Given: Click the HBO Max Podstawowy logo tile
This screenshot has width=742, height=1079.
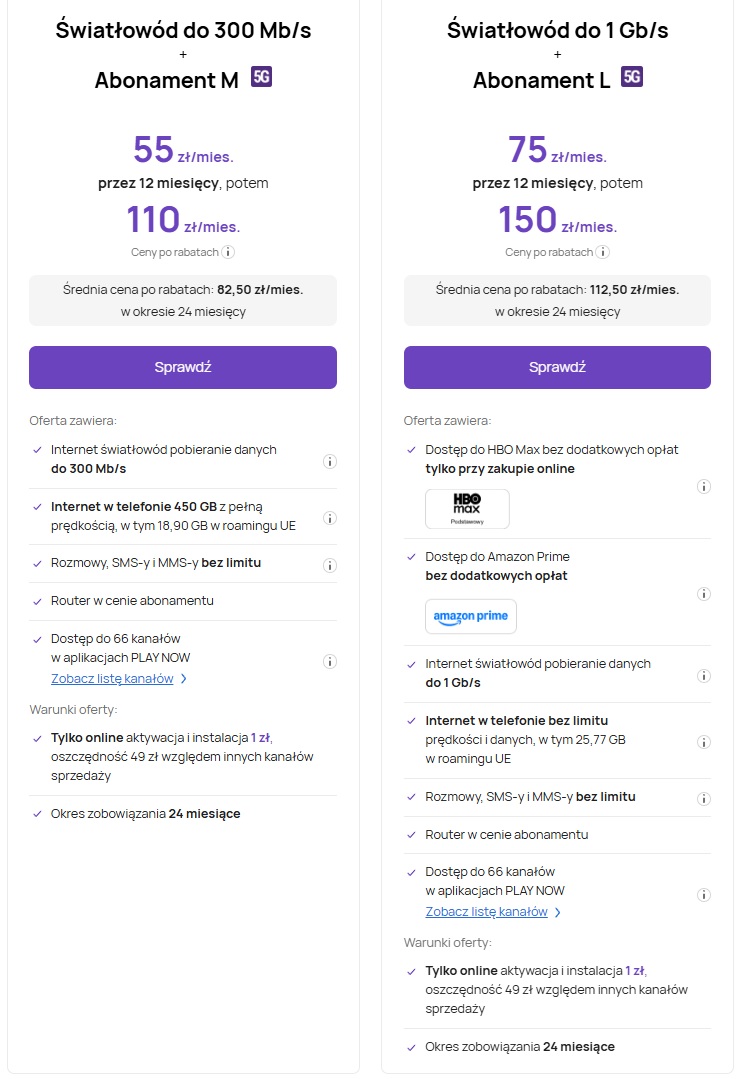Looking at the screenshot, I should coord(467,509).
